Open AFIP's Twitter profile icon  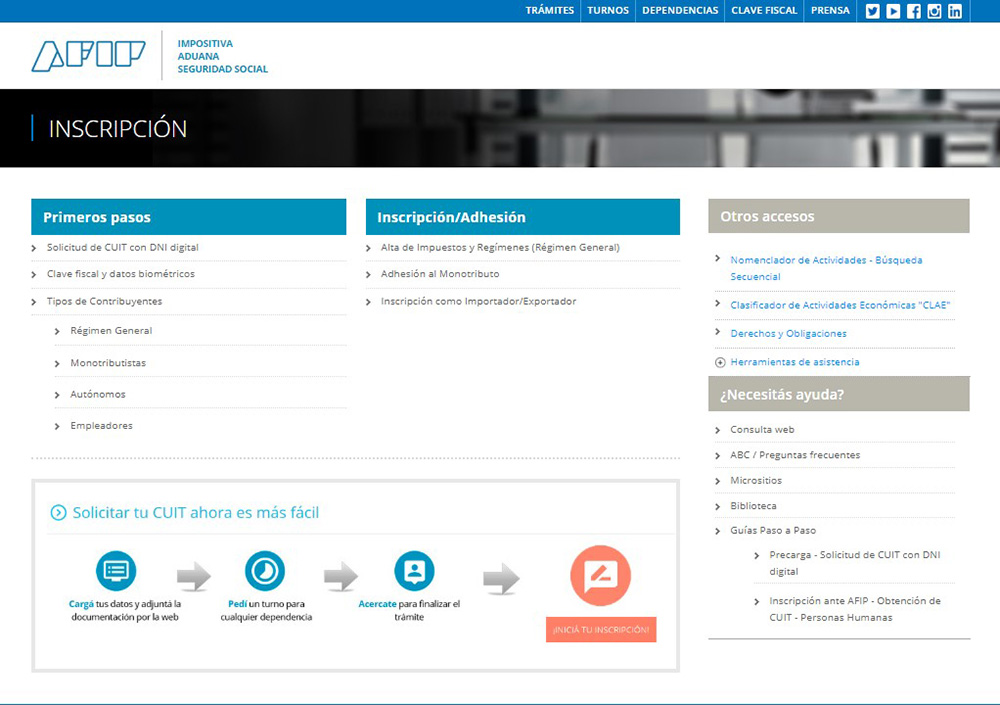point(871,11)
